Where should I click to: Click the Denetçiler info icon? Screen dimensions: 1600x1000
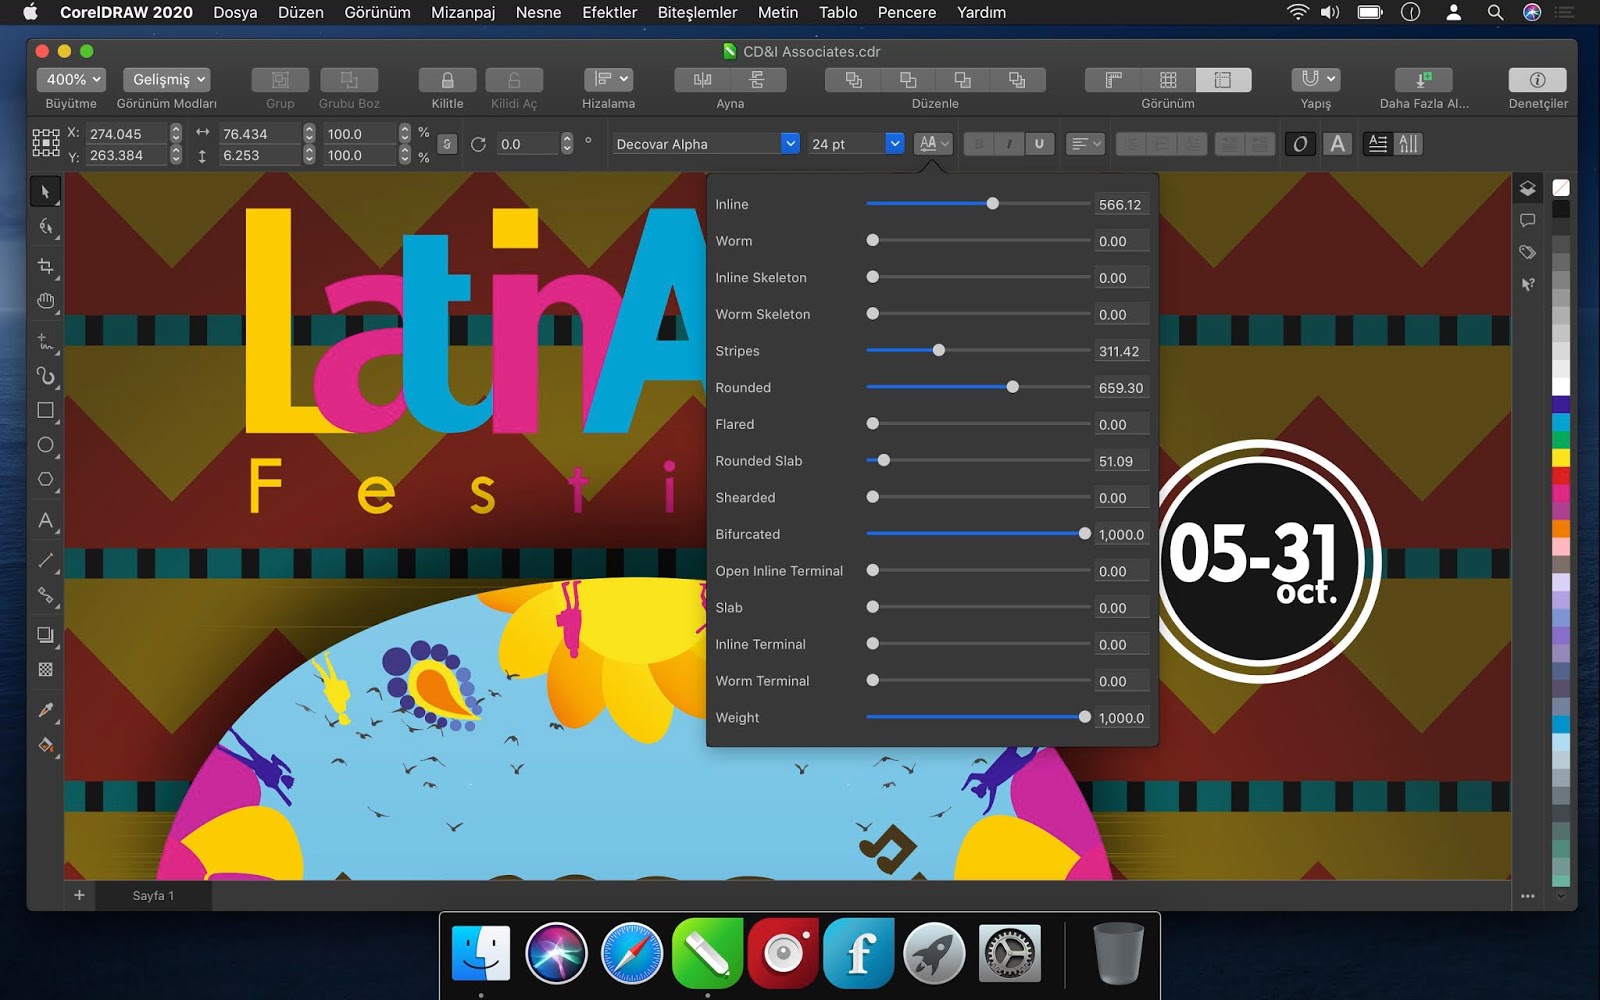pyautogui.click(x=1537, y=79)
